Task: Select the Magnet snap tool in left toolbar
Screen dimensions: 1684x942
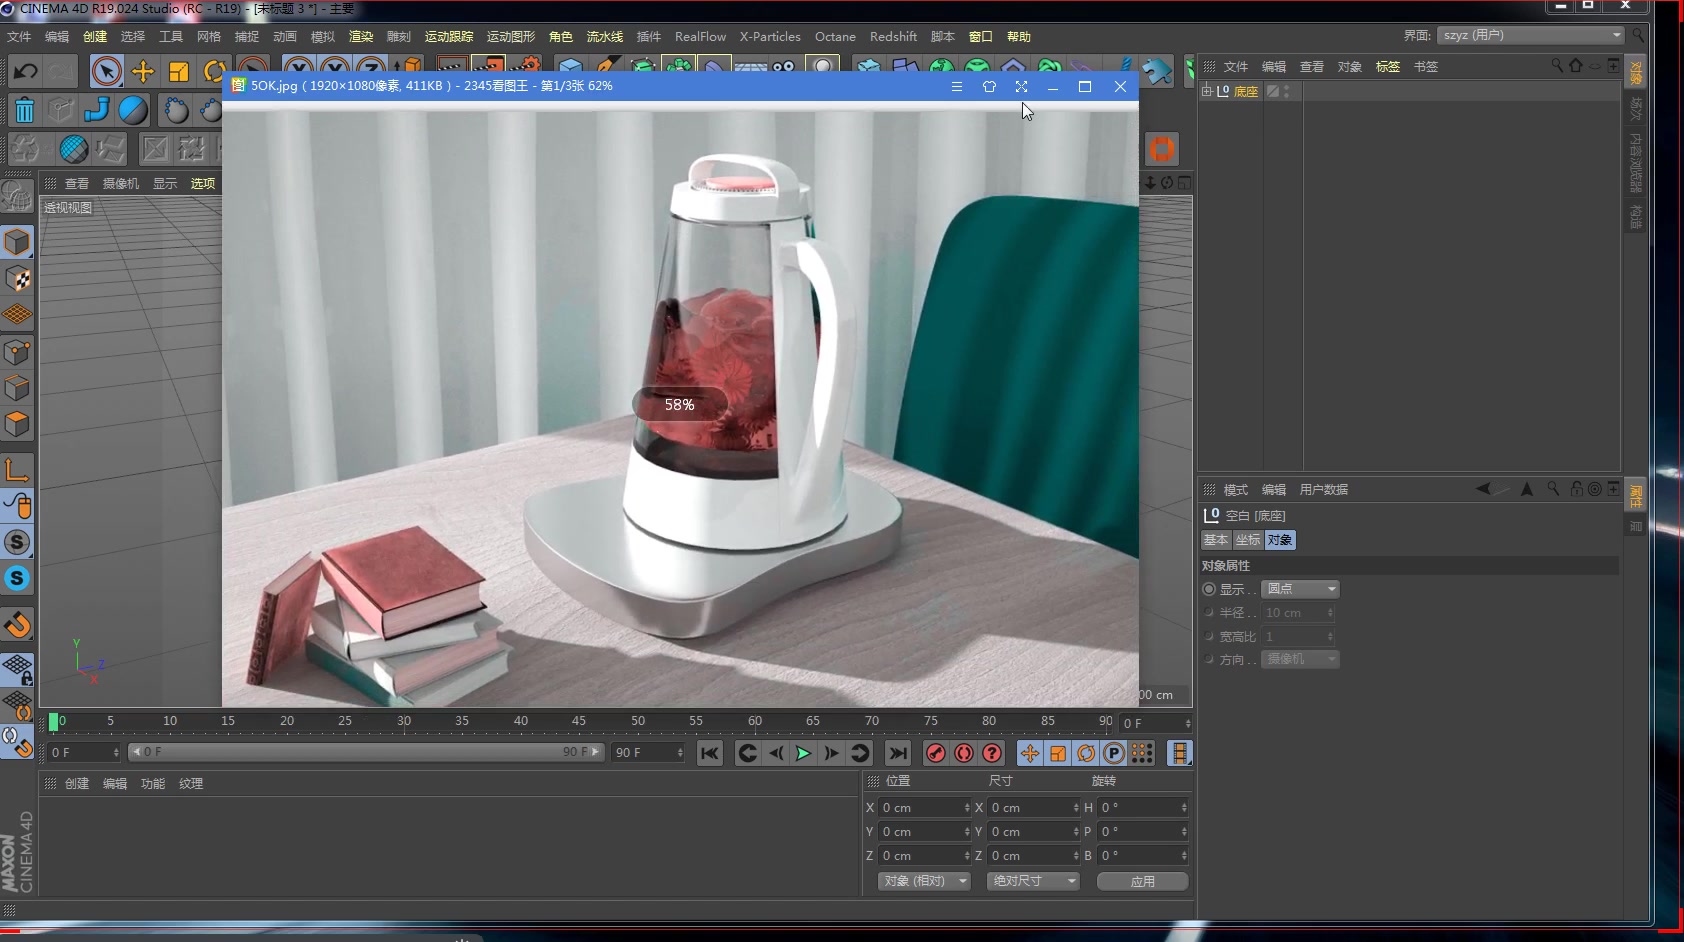Action: click(x=18, y=624)
